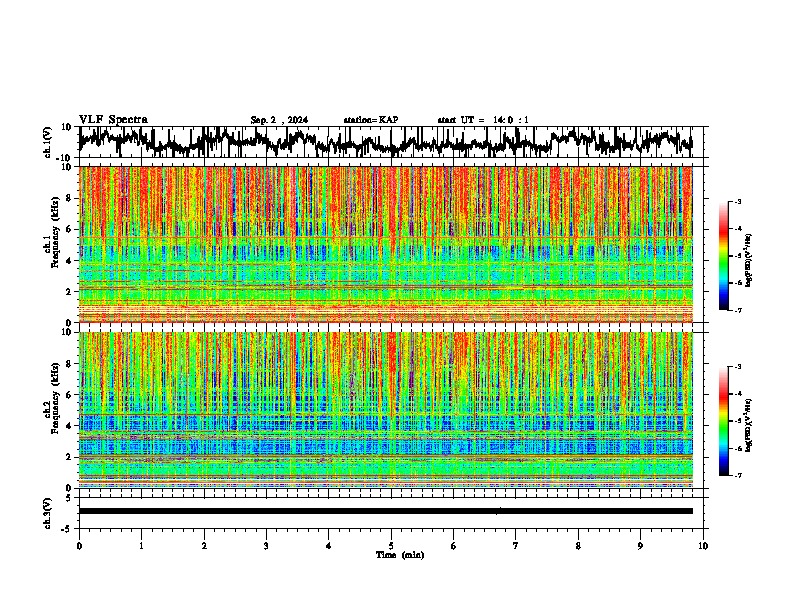Click the "ch.1(V)" waveform axis label
Image resolution: width=792 pixels, height=612 pixels.
pos(48,142)
